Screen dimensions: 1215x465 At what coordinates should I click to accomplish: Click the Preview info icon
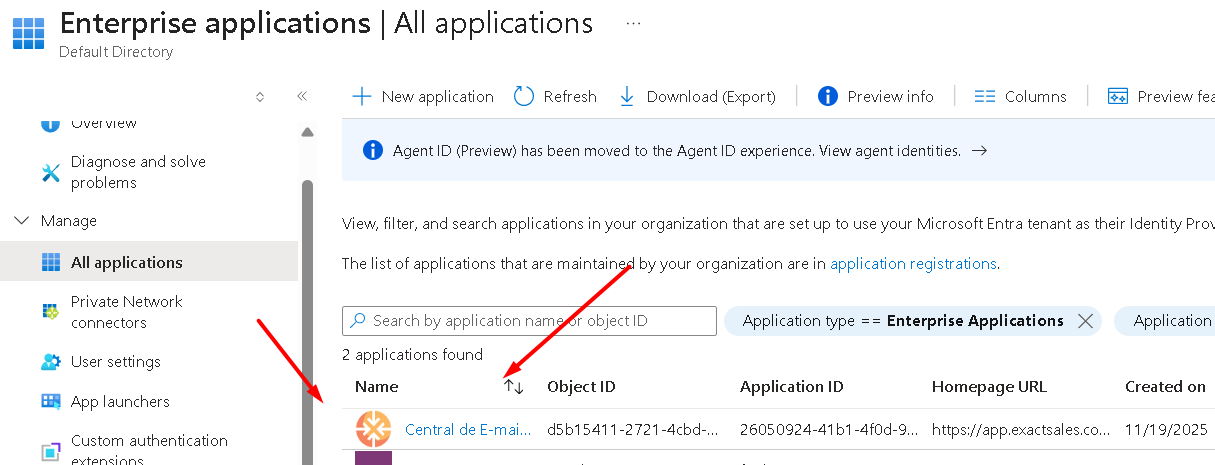(x=828, y=96)
